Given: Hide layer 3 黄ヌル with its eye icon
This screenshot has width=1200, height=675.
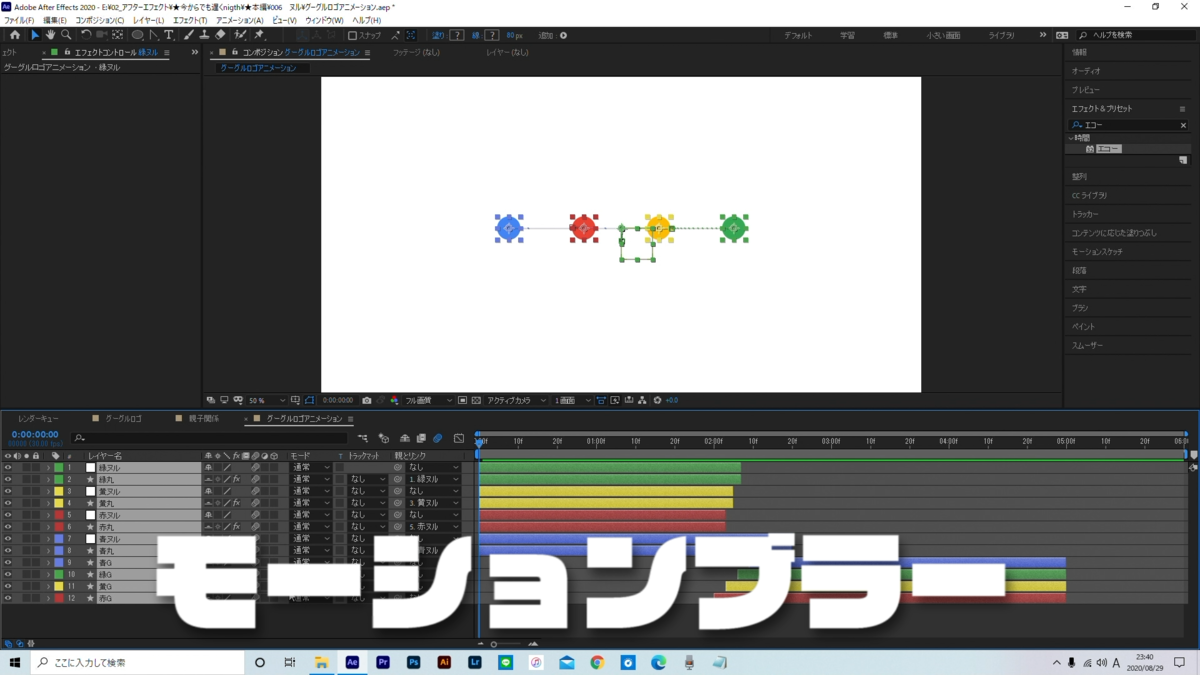Looking at the screenshot, I should (x=8, y=491).
